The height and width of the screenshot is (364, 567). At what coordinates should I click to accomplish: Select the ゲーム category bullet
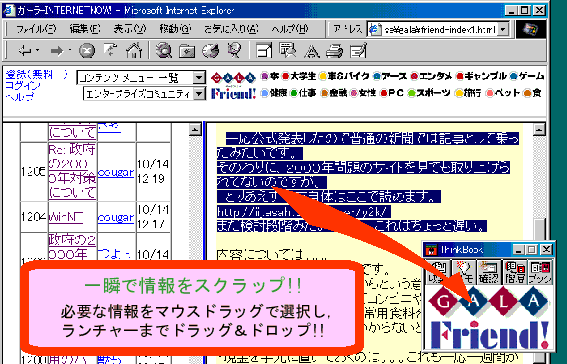(513, 76)
